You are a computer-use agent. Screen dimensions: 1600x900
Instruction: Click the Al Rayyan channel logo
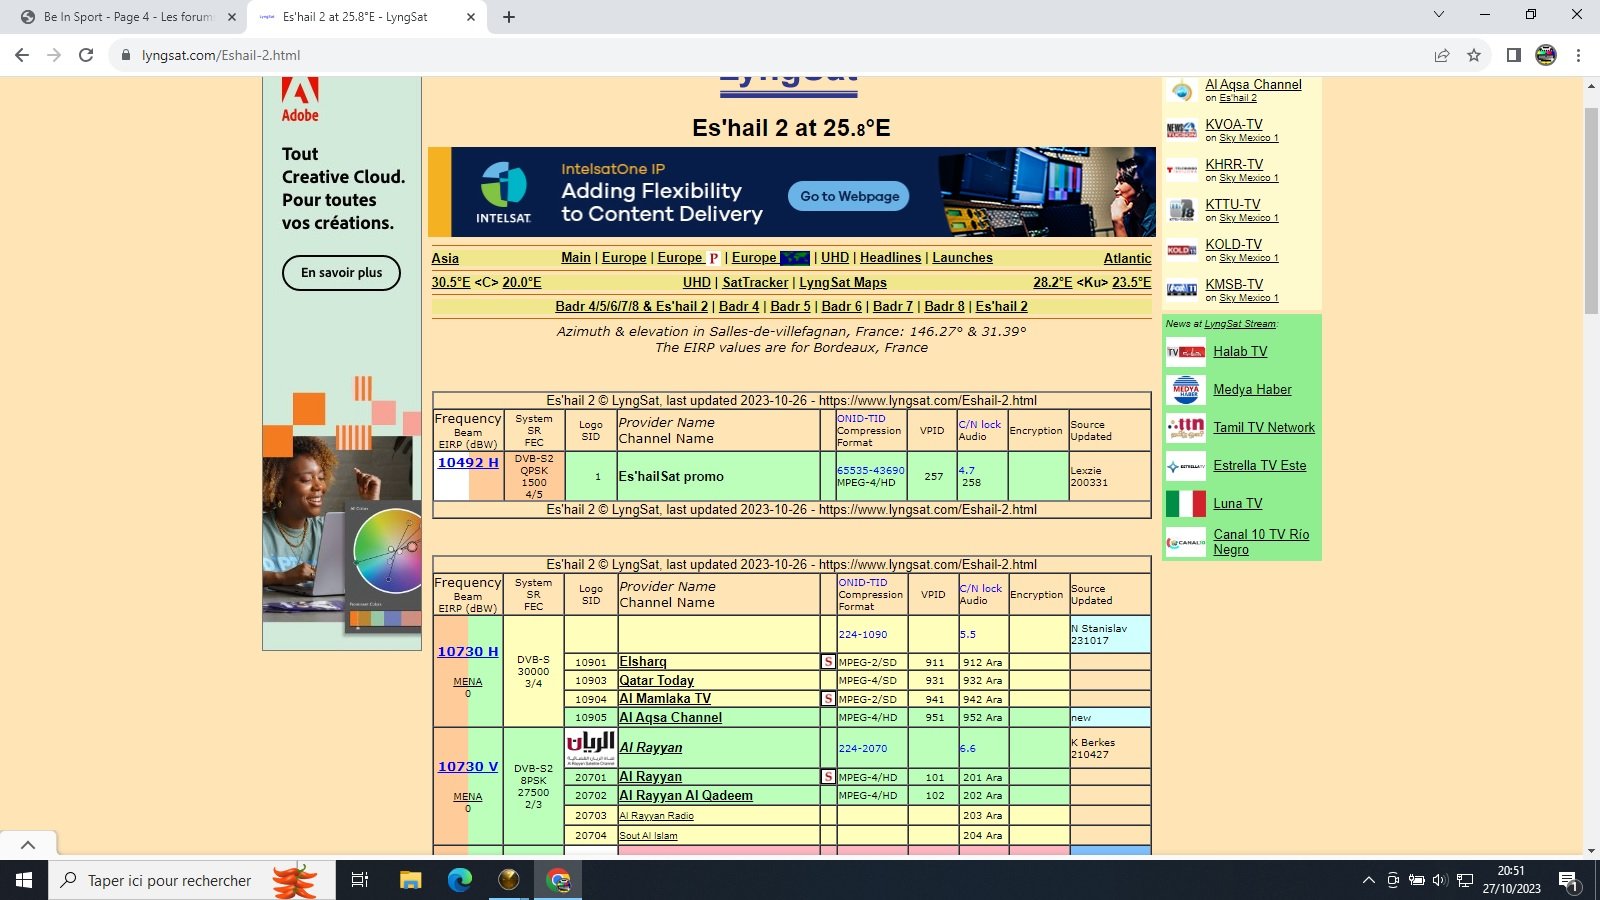(x=591, y=747)
